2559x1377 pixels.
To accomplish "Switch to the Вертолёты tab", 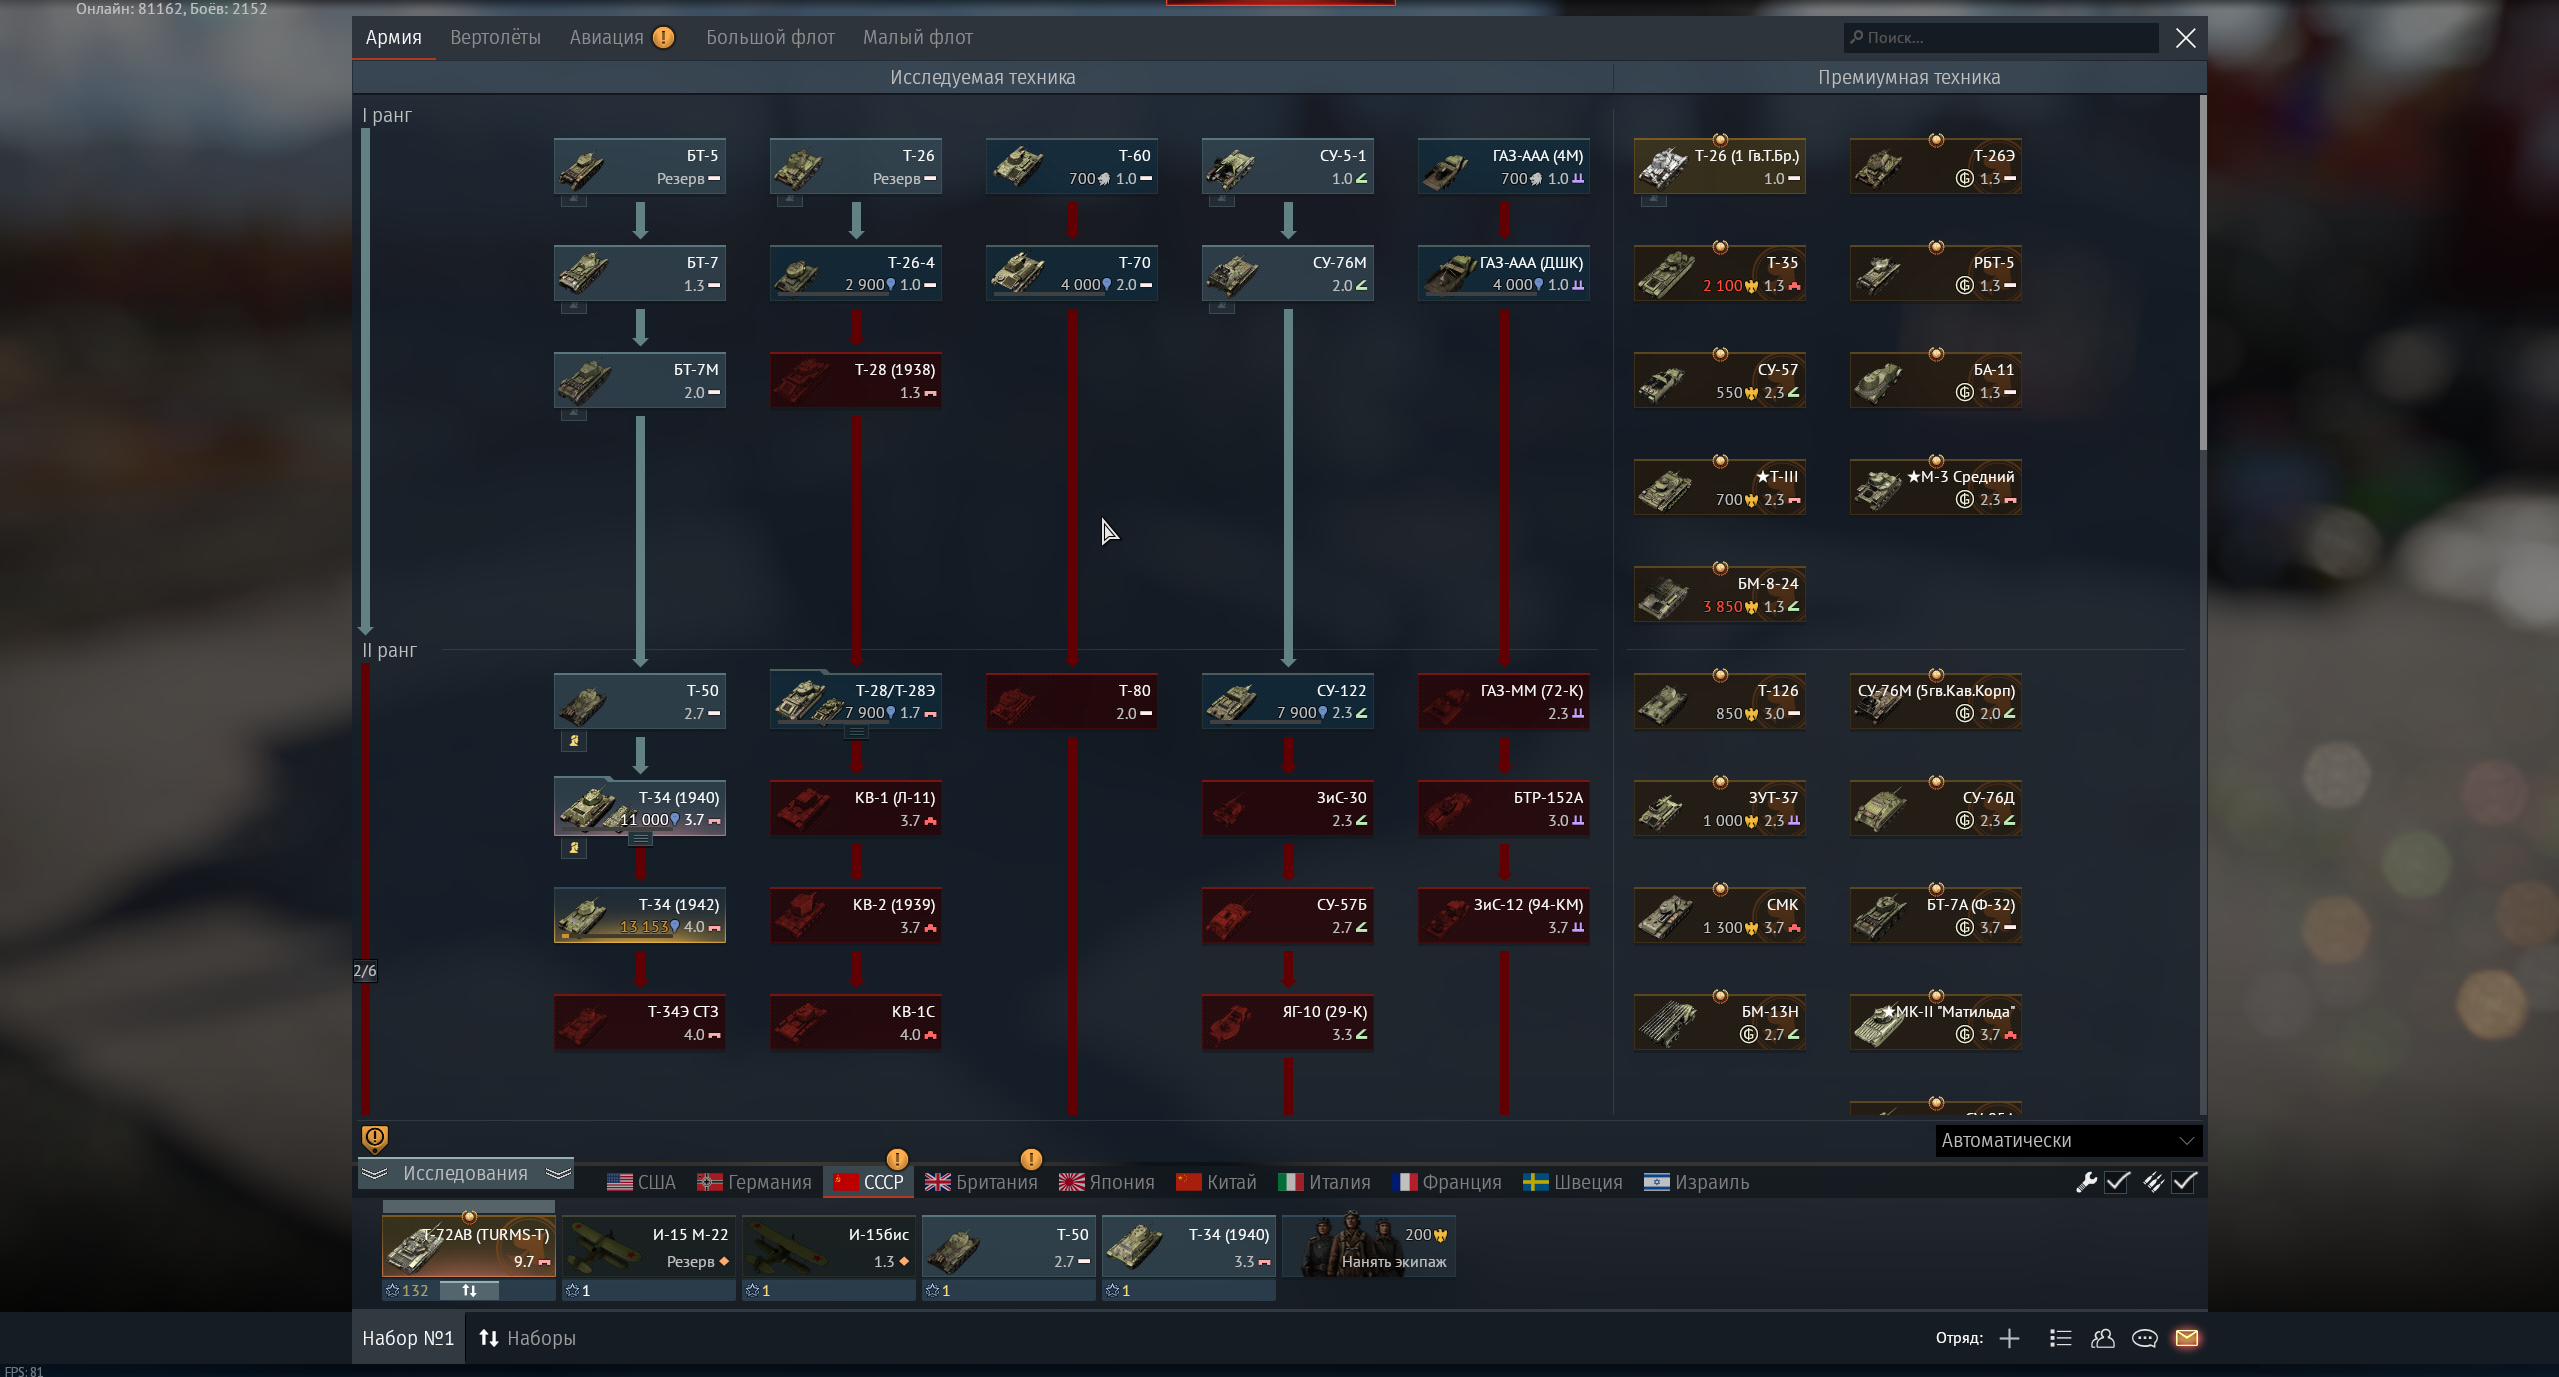I will tap(495, 38).
